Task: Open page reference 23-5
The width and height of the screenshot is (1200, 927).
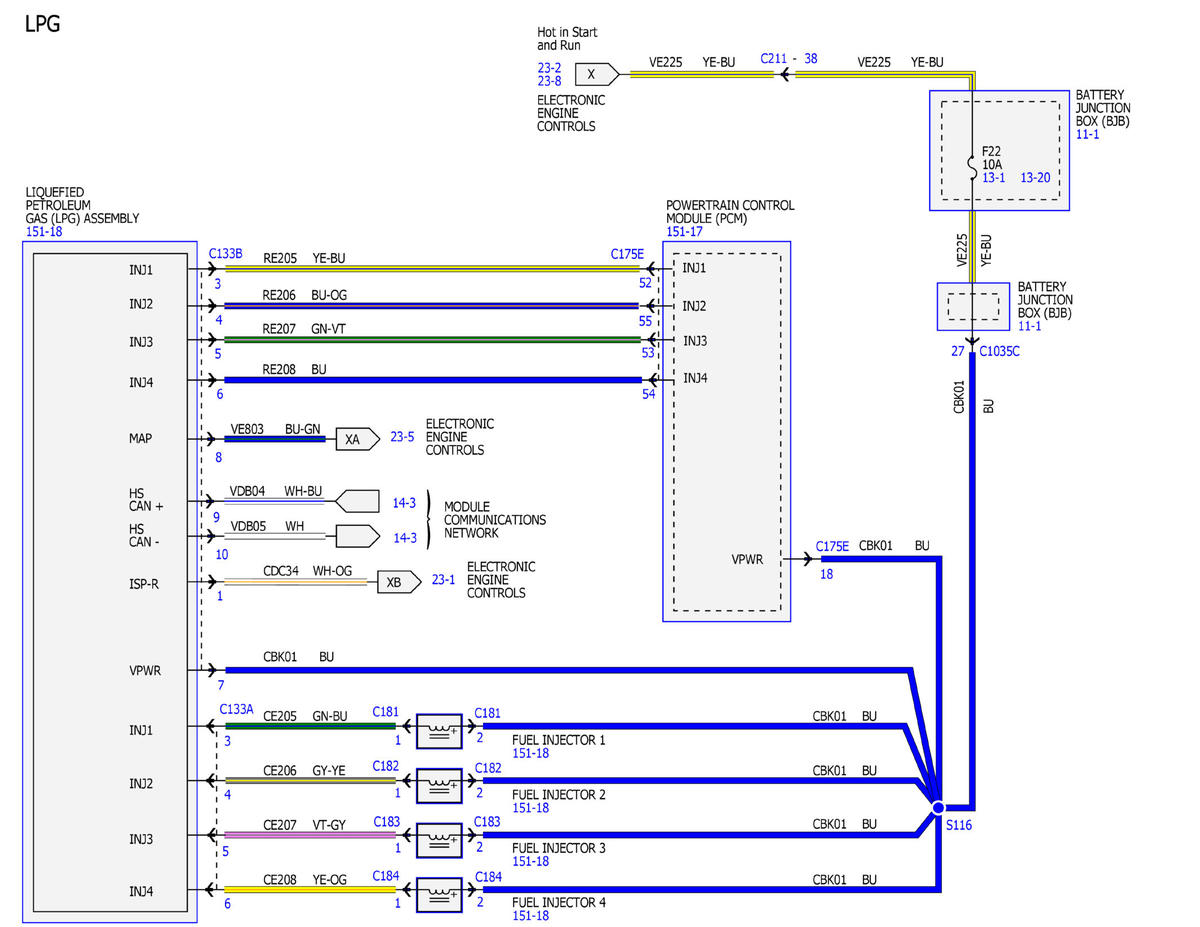Action: point(402,437)
